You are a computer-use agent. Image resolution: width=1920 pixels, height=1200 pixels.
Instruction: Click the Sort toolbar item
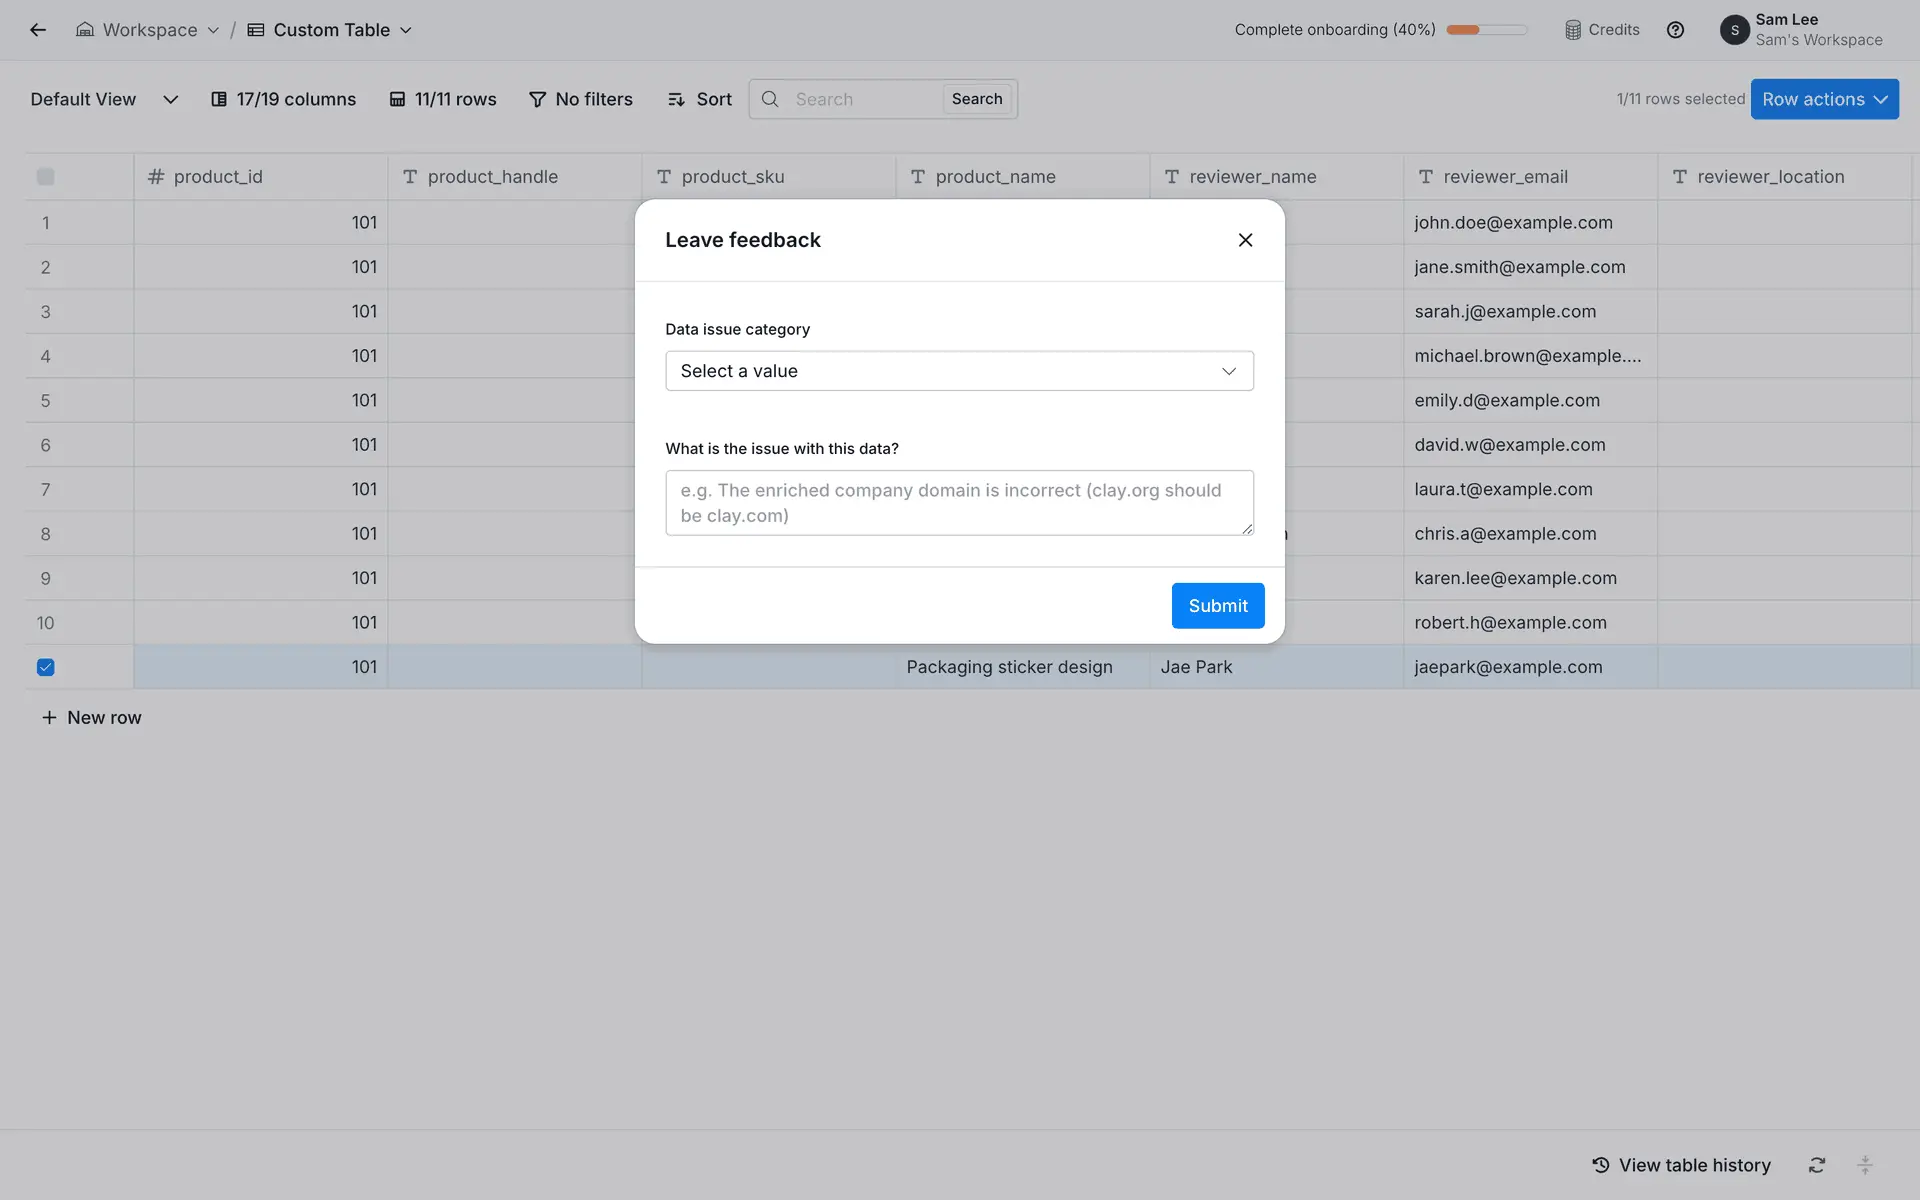click(x=700, y=99)
